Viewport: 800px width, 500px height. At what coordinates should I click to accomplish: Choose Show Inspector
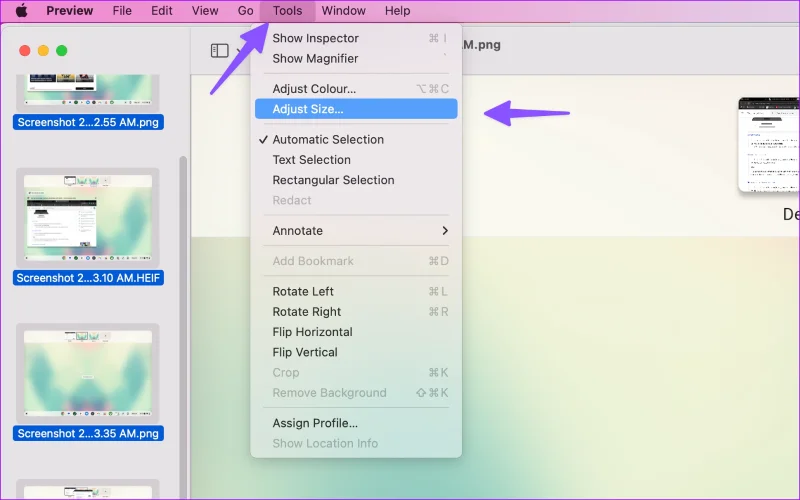[x=356, y=38]
